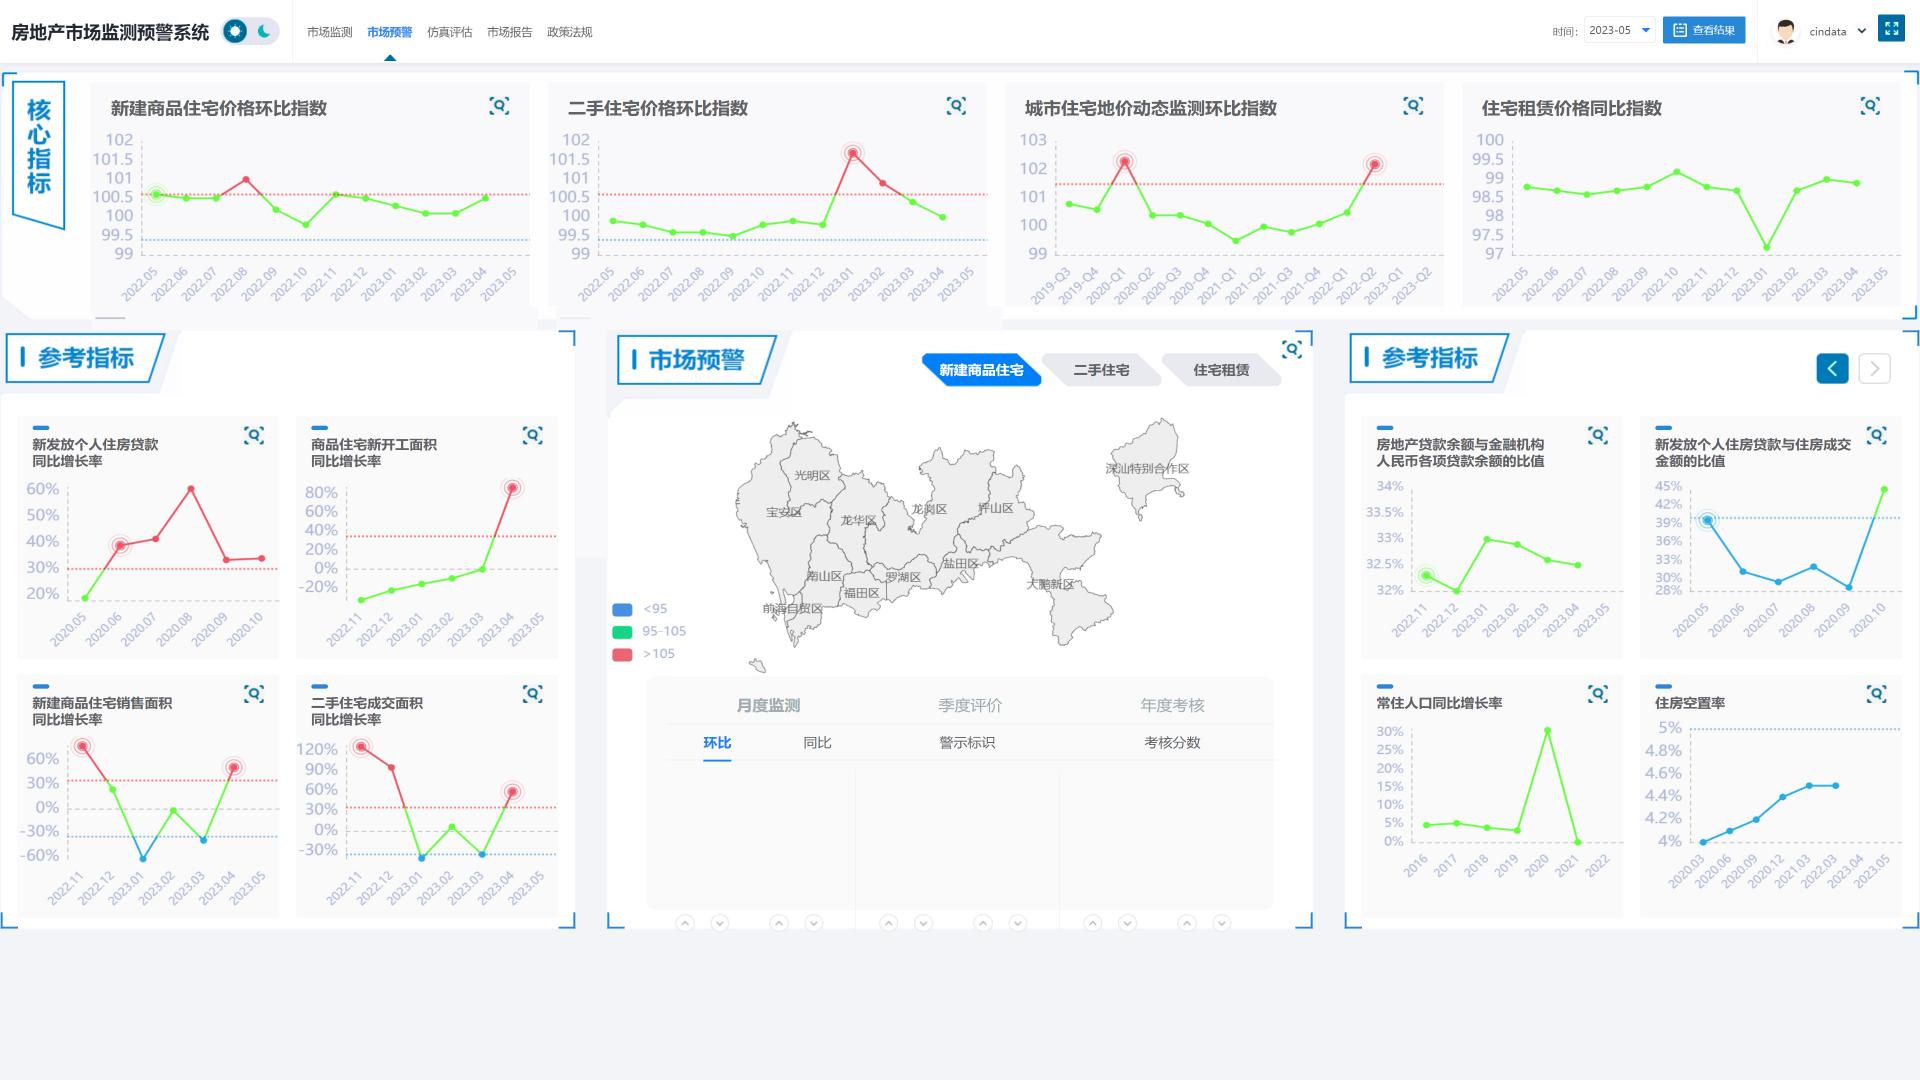1920x1080 pixels.
Task: Click the 市场预警 map zoom icon
Action: pos(1292,349)
